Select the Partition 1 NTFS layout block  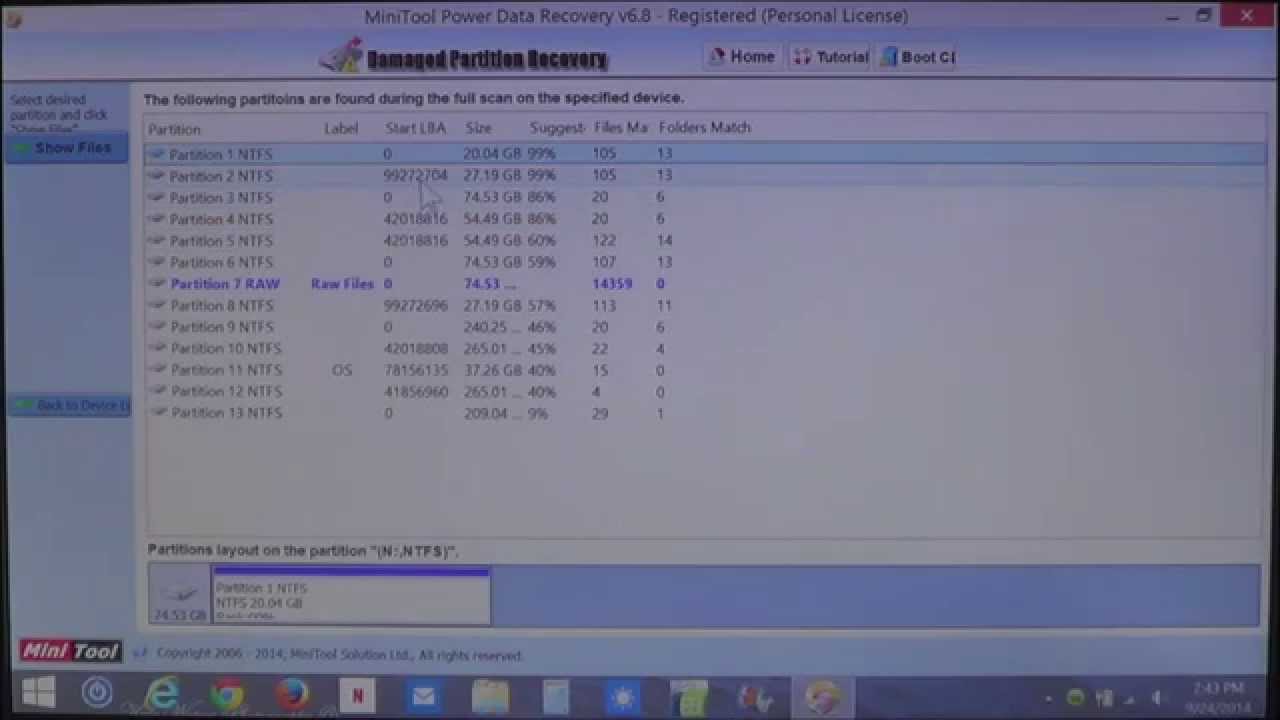tap(351, 596)
